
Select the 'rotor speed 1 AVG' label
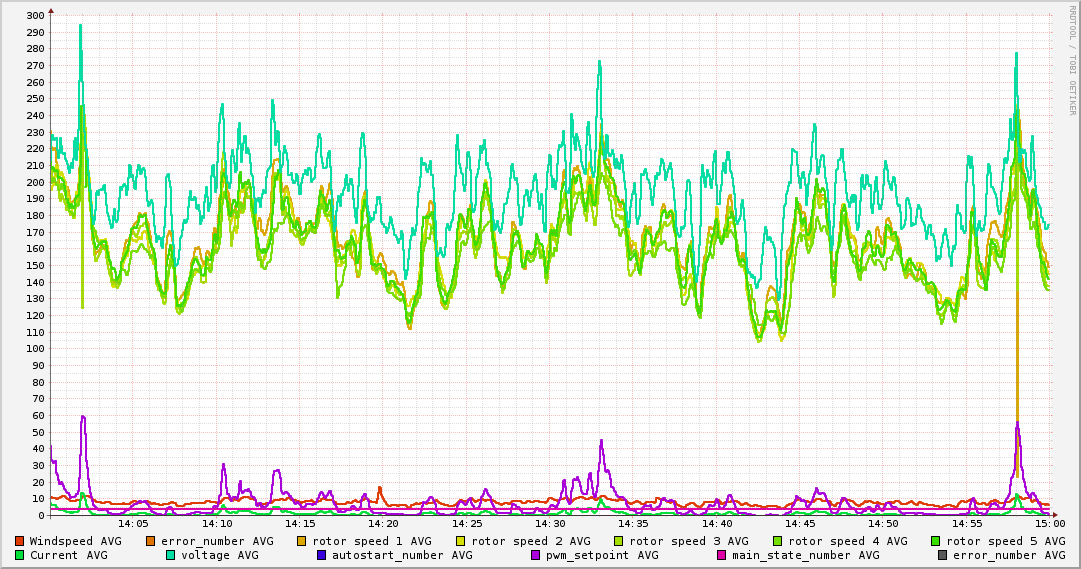coord(372,541)
